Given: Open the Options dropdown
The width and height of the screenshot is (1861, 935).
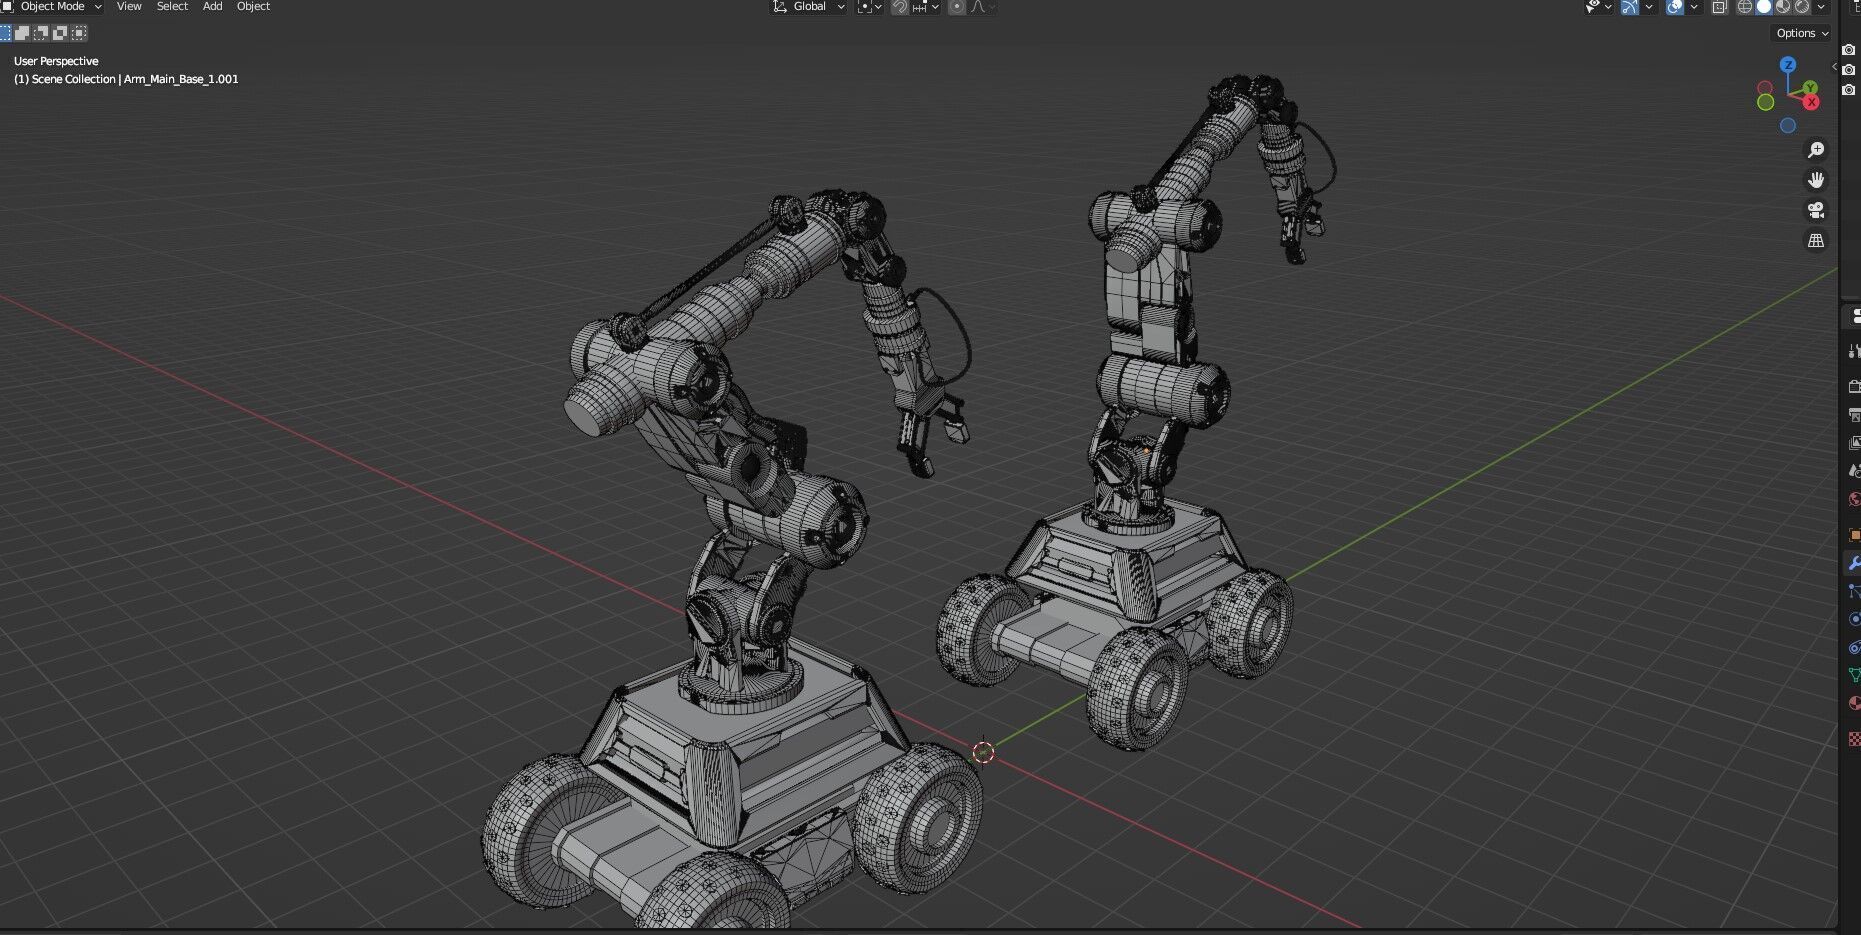Looking at the screenshot, I should pos(1801,33).
